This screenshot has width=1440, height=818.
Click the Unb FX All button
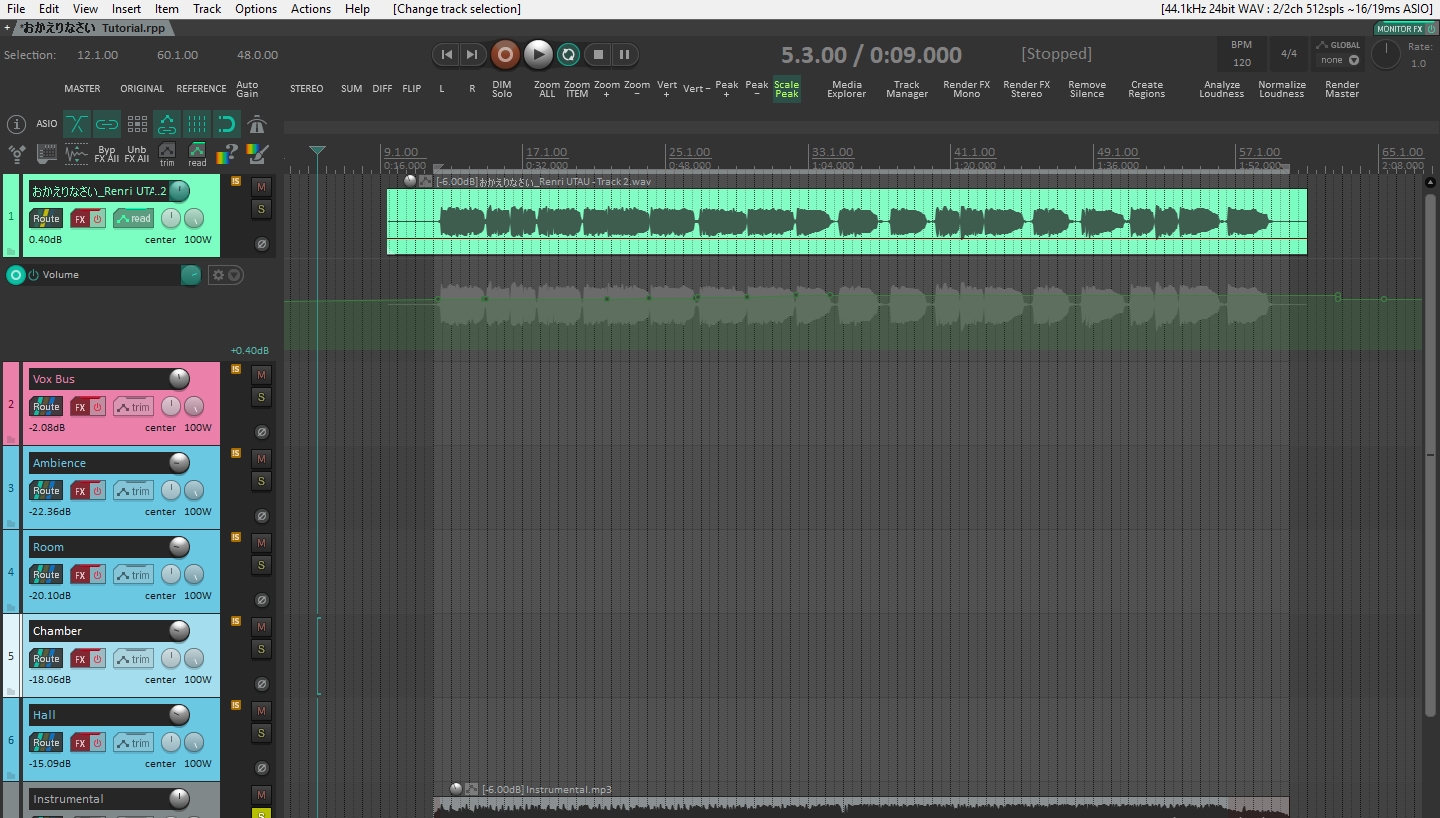click(x=137, y=154)
